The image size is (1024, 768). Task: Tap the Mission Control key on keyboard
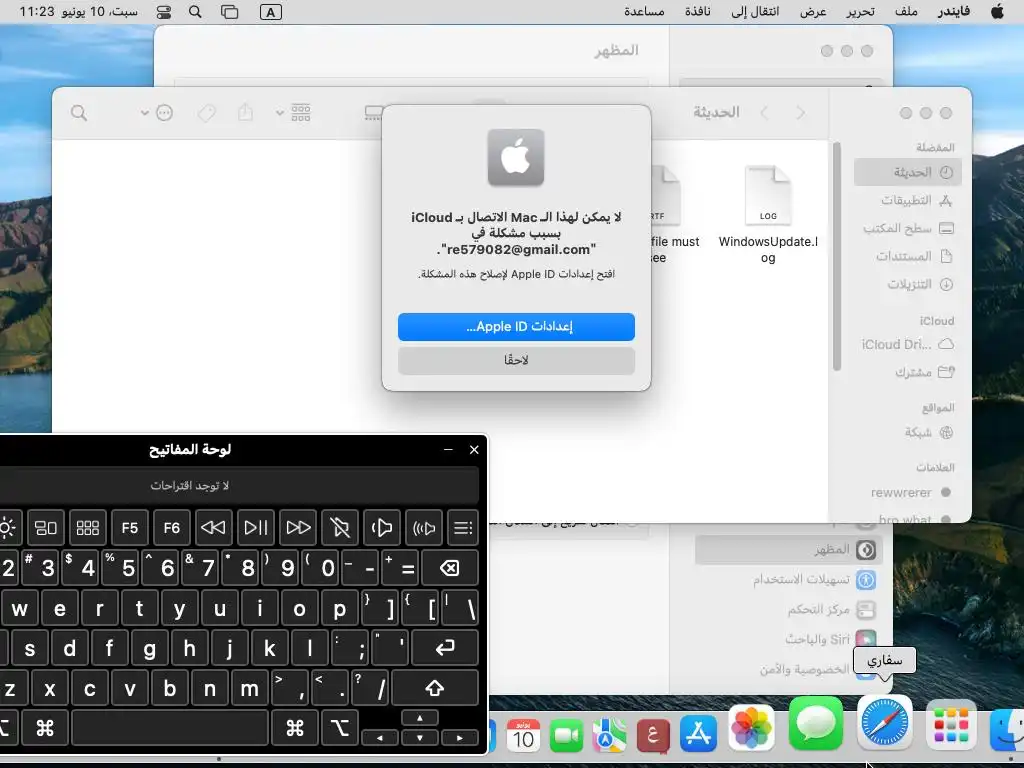(46, 528)
